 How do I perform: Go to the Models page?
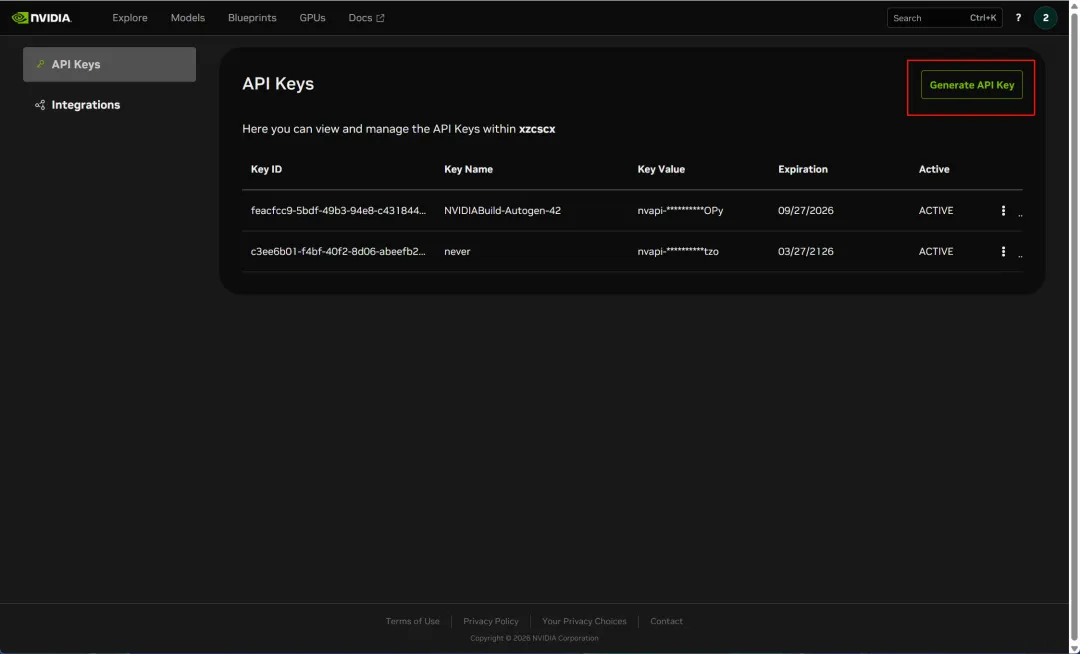[188, 18]
